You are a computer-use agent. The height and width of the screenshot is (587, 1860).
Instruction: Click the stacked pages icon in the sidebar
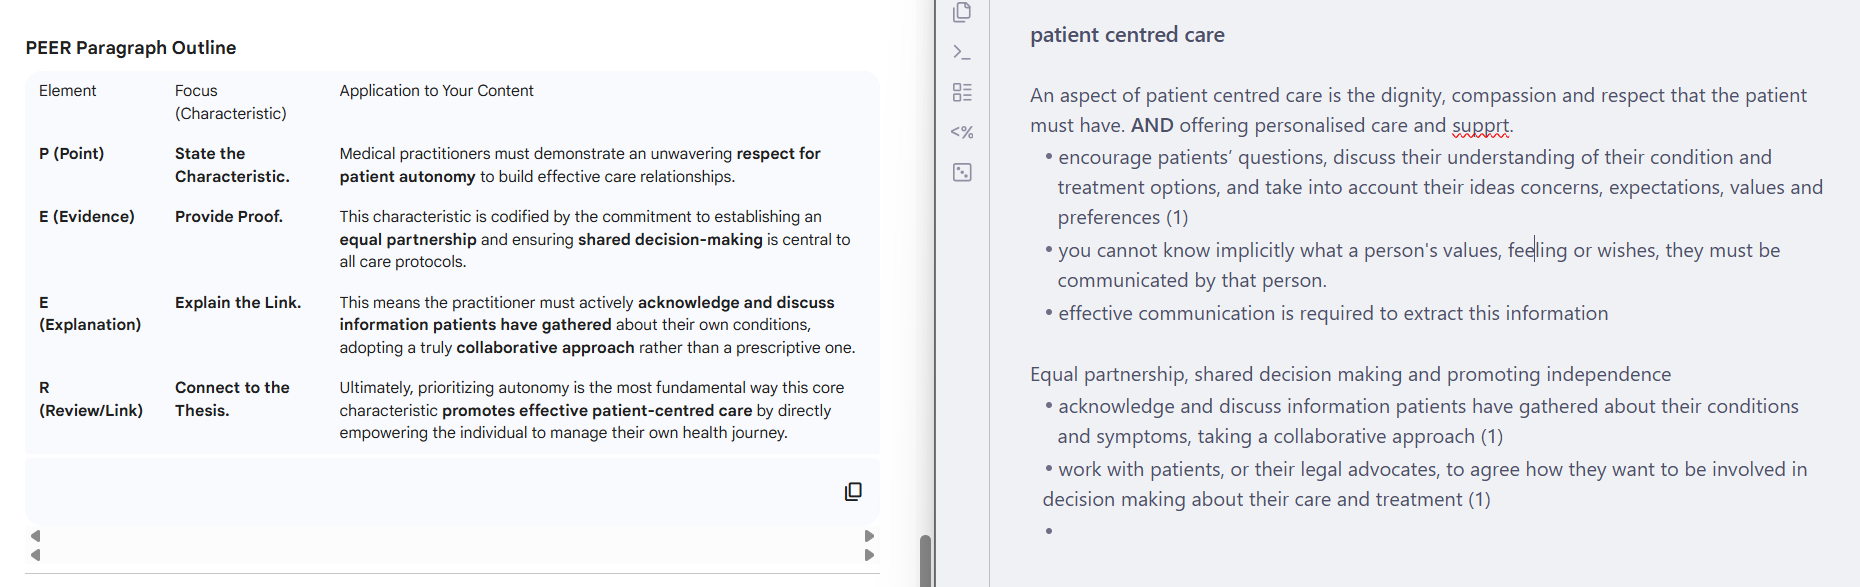(962, 12)
